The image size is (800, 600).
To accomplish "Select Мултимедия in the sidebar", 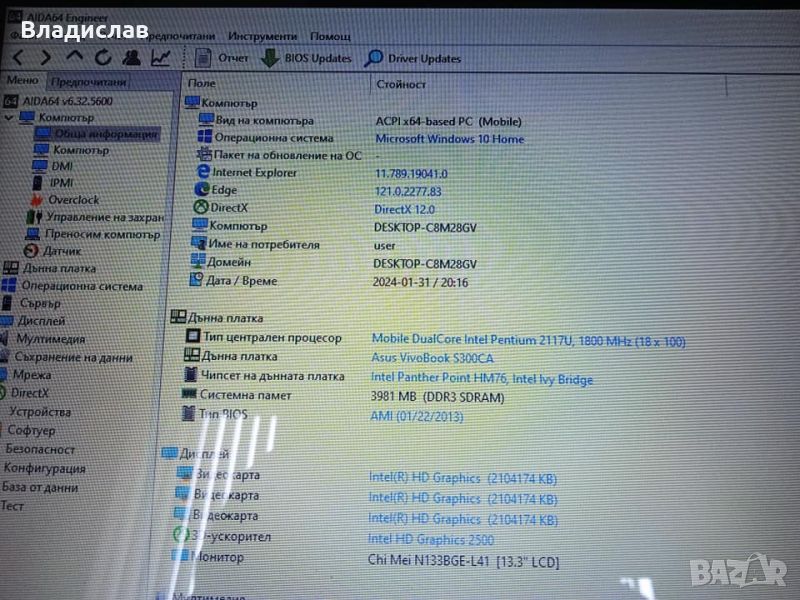I will point(43,339).
